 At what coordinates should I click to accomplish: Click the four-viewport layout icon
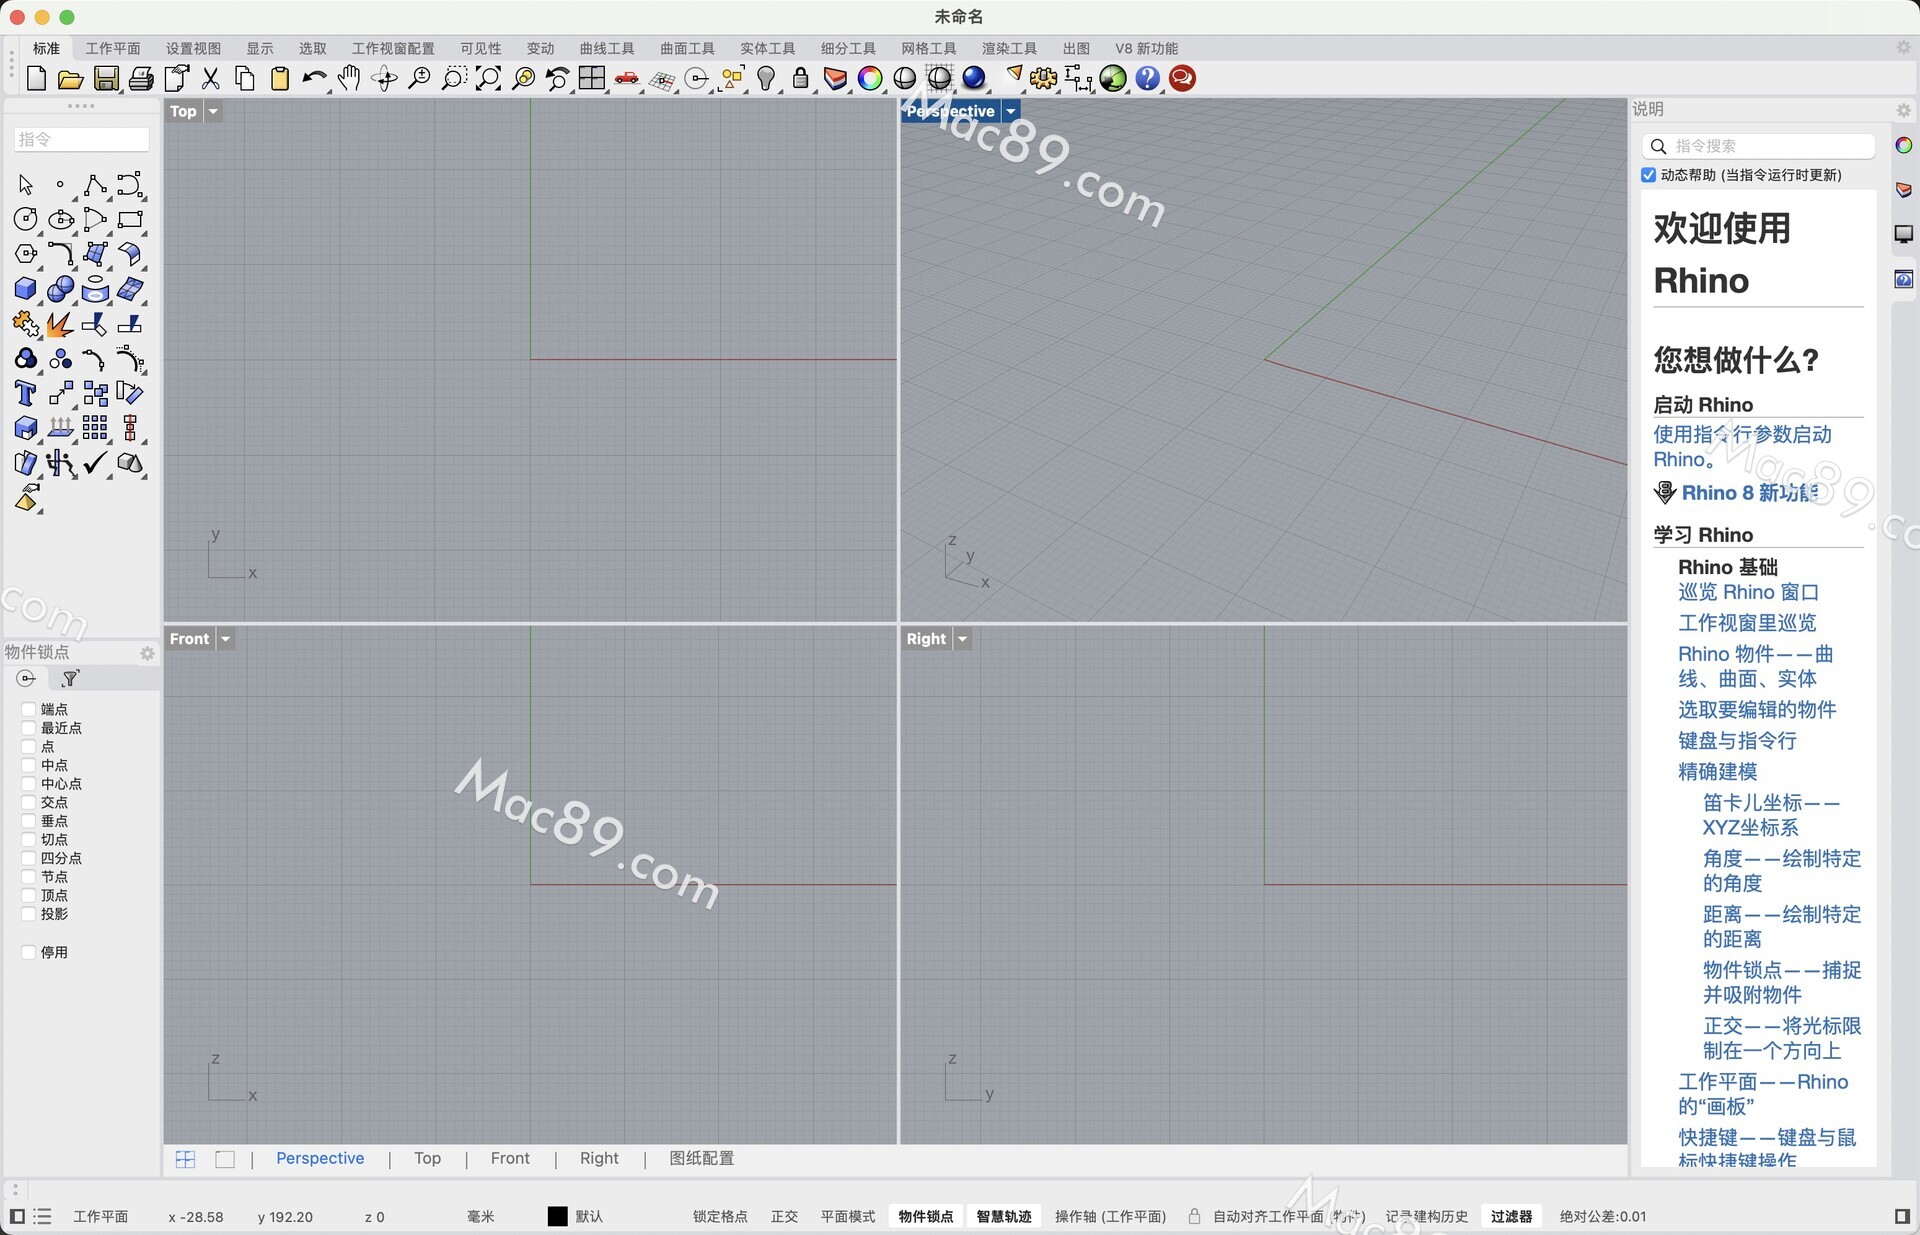592,78
